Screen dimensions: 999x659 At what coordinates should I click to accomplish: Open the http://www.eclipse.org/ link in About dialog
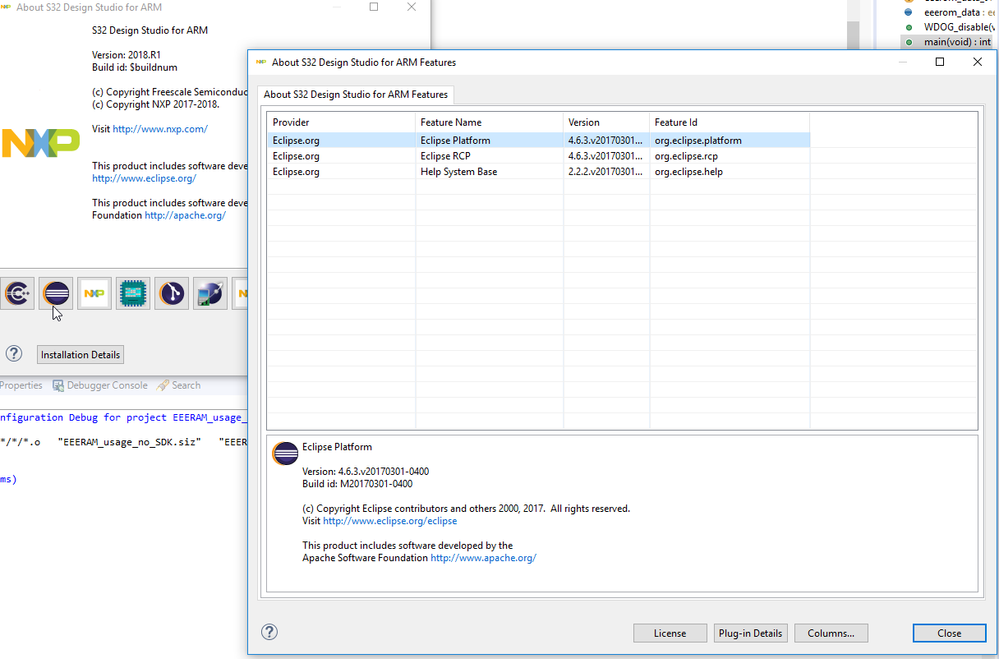pyautogui.click(x=144, y=178)
